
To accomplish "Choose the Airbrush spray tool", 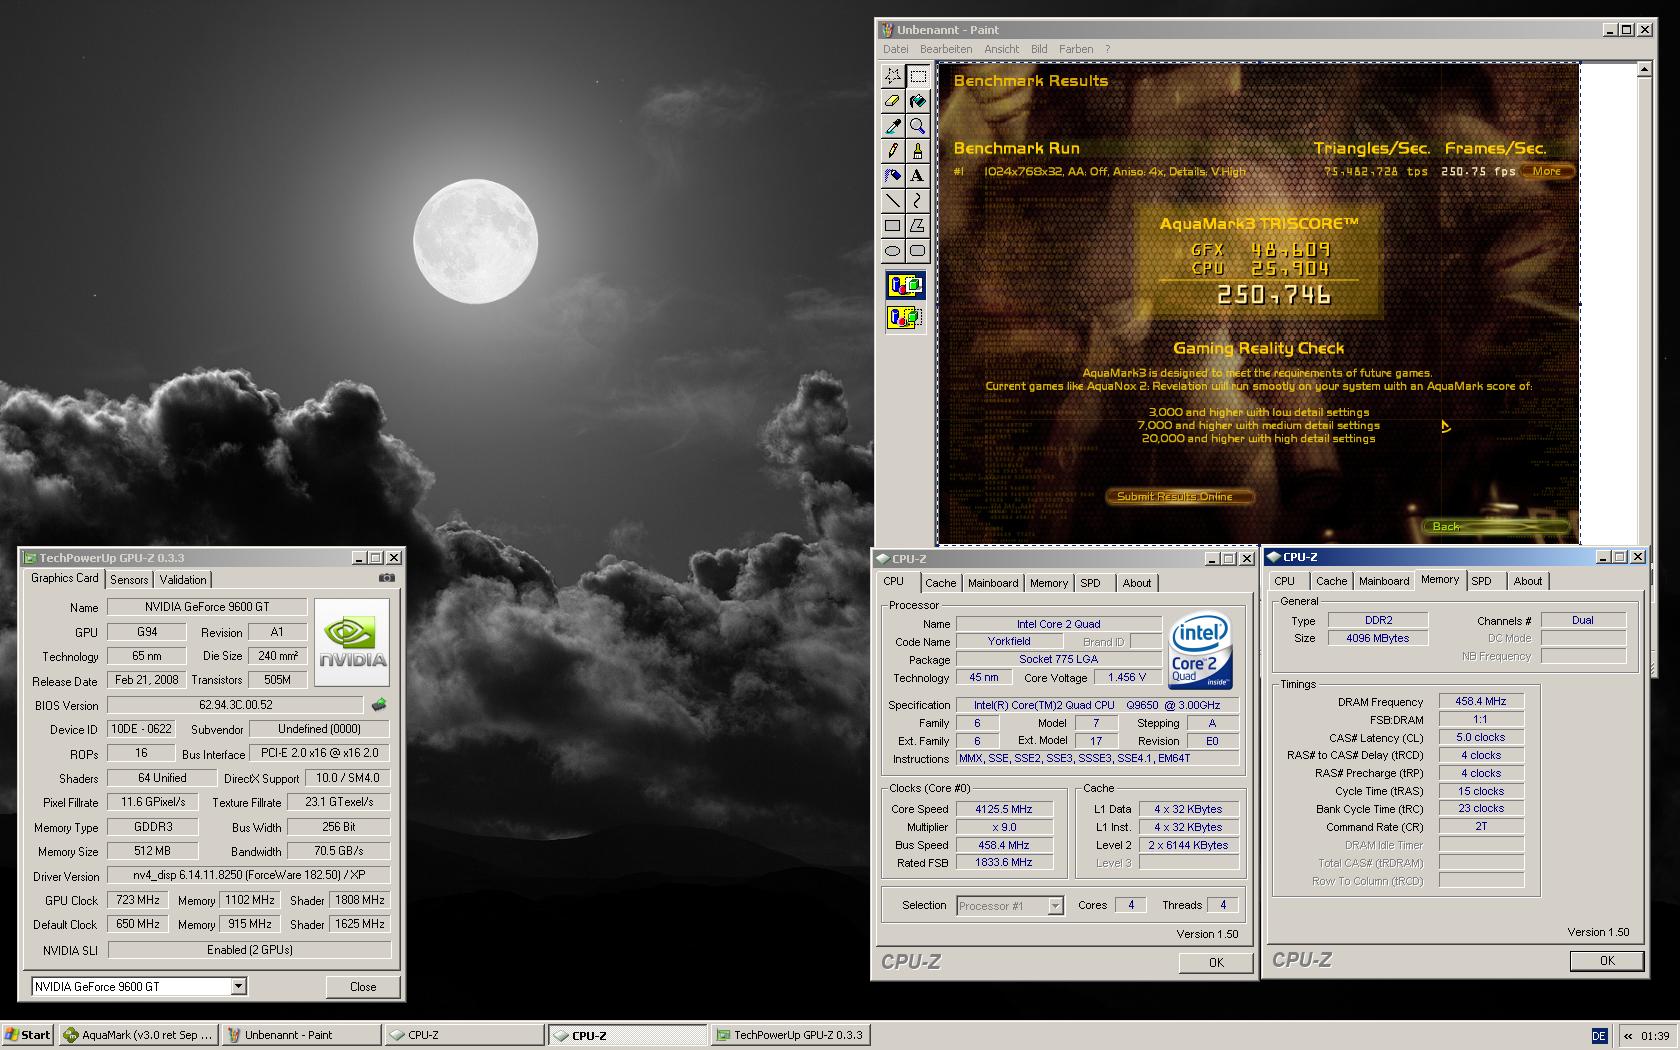I will click(x=893, y=176).
